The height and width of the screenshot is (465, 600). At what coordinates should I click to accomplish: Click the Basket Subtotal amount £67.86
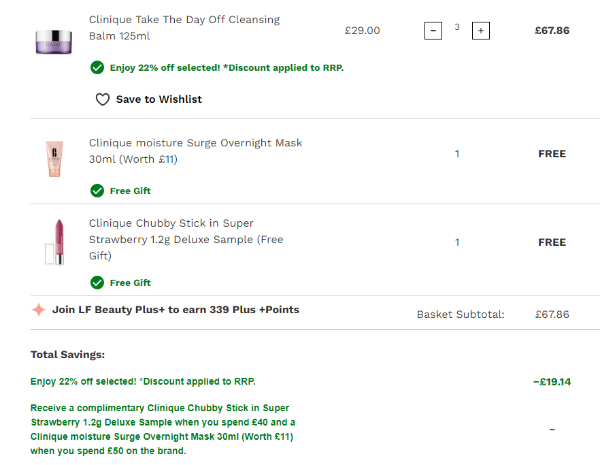[551, 314]
